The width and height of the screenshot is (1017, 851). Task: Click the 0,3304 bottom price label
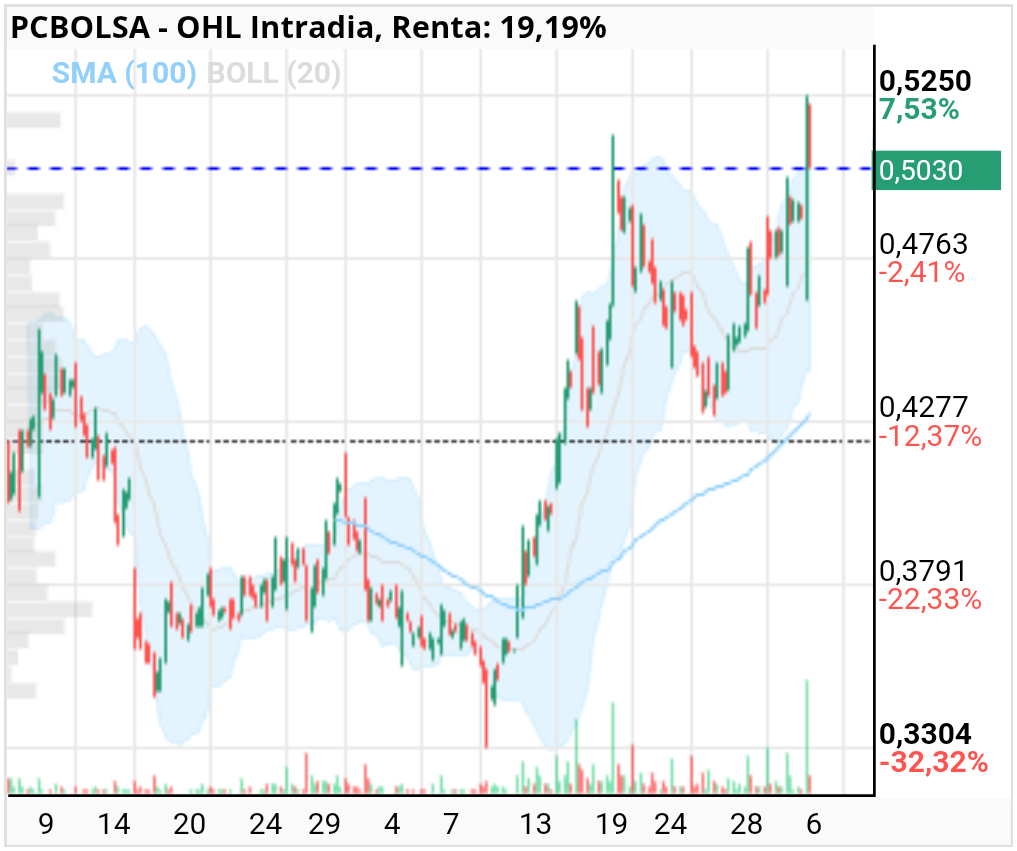coord(925,734)
